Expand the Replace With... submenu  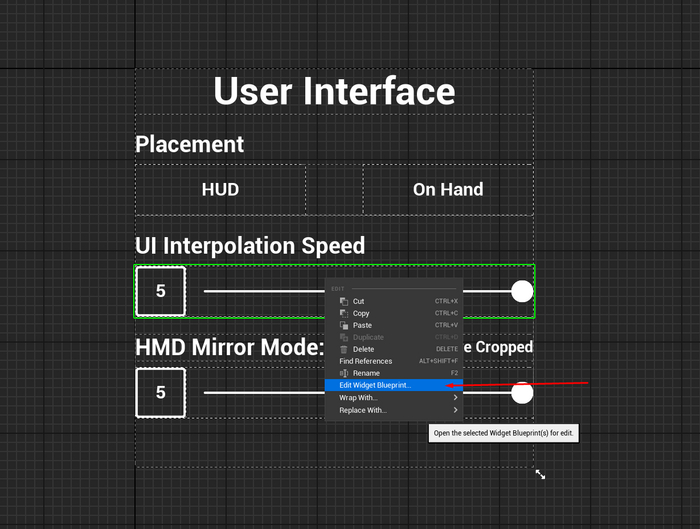click(x=394, y=410)
